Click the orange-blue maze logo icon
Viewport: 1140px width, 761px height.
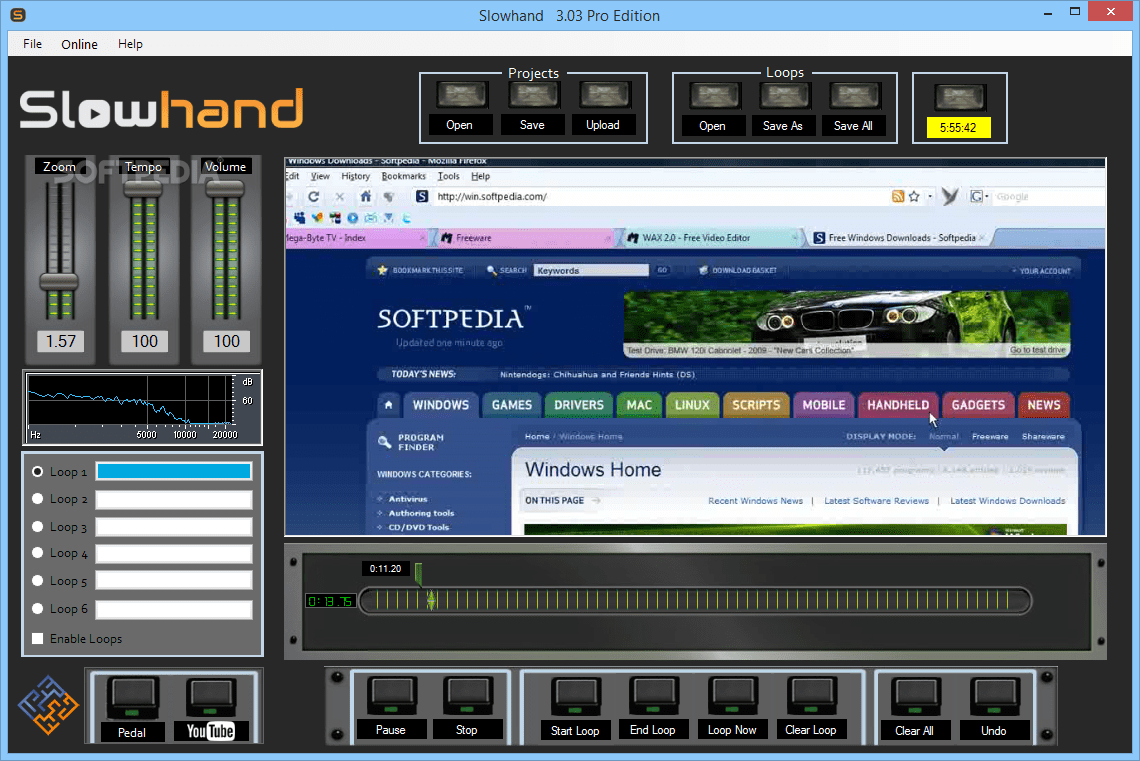(x=48, y=705)
